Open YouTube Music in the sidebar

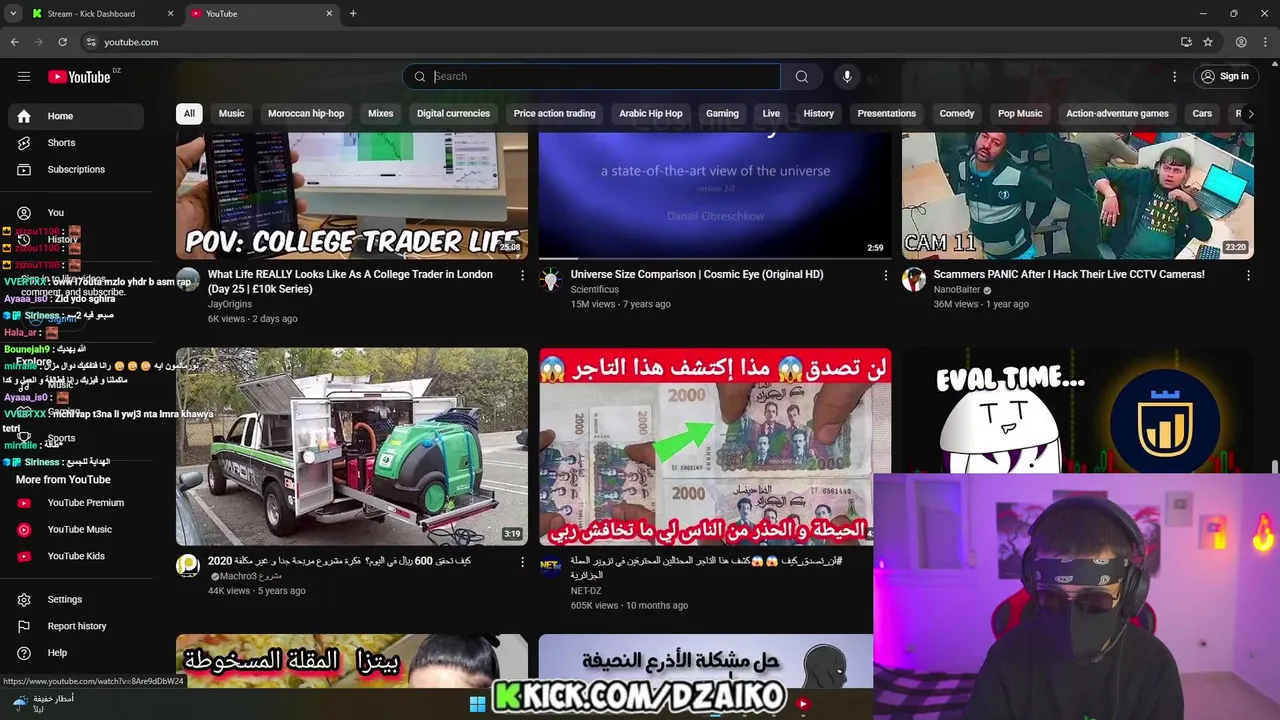click(x=76, y=529)
